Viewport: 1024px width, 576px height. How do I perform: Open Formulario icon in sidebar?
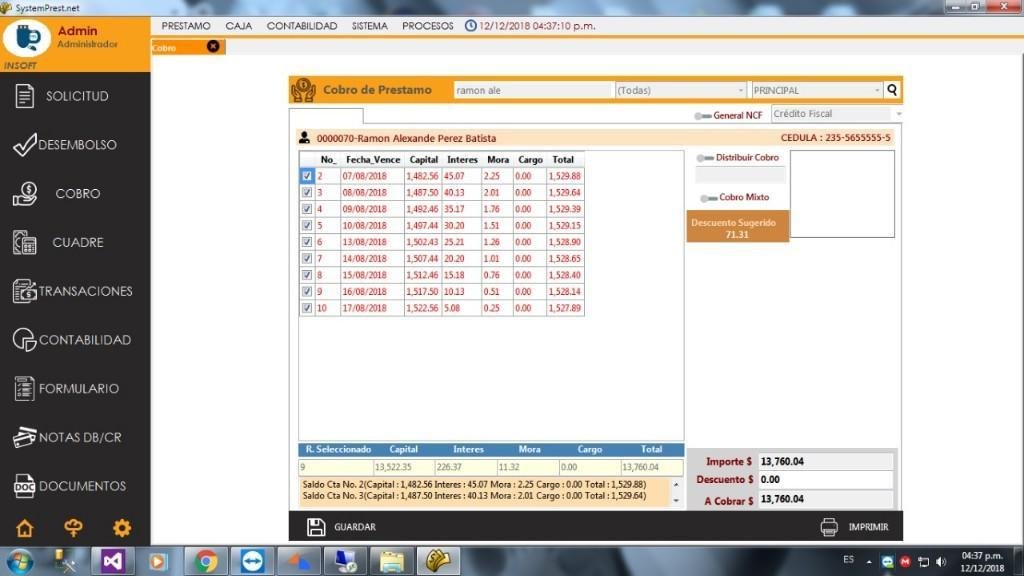click(x=24, y=389)
